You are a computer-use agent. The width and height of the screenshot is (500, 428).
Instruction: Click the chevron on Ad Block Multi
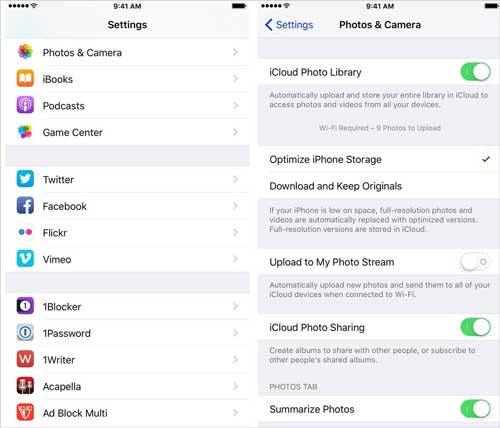[235, 413]
